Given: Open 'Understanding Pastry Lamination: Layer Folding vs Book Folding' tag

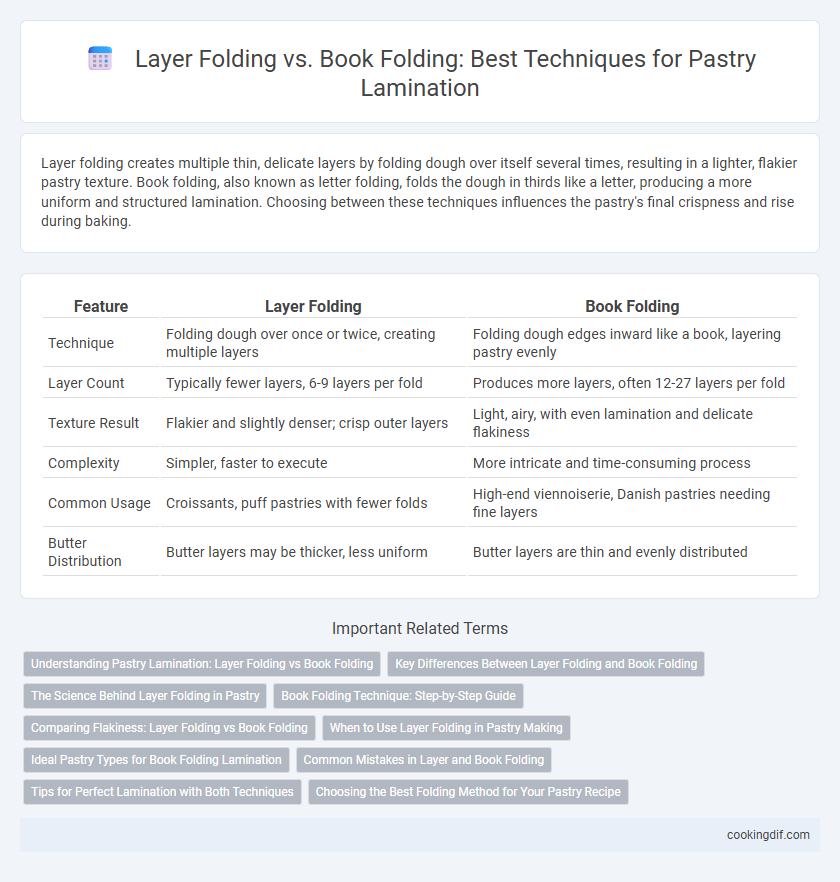Looking at the screenshot, I should point(202,664).
